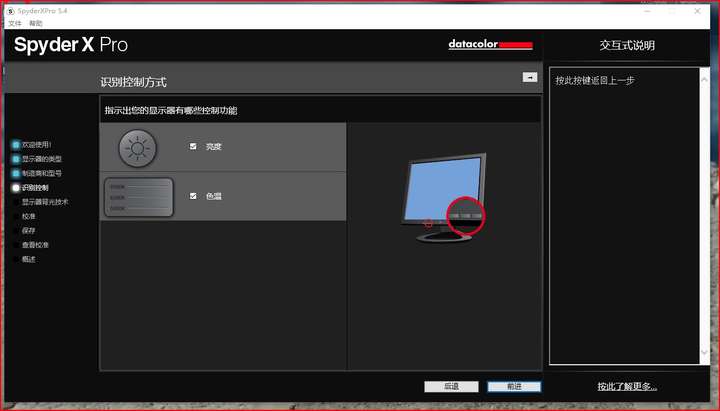The image size is (720, 411).
Task: Open the 按此了解更多... link
Action: click(x=627, y=387)
